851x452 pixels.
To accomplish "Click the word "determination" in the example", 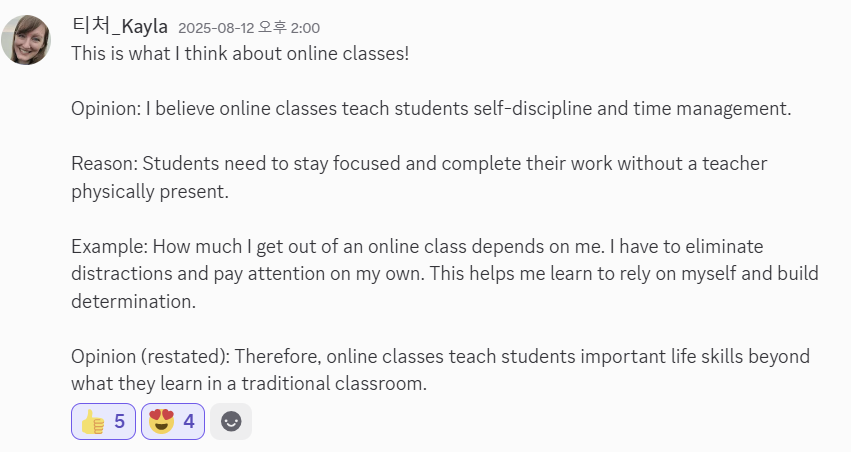I will click(133, 301).
